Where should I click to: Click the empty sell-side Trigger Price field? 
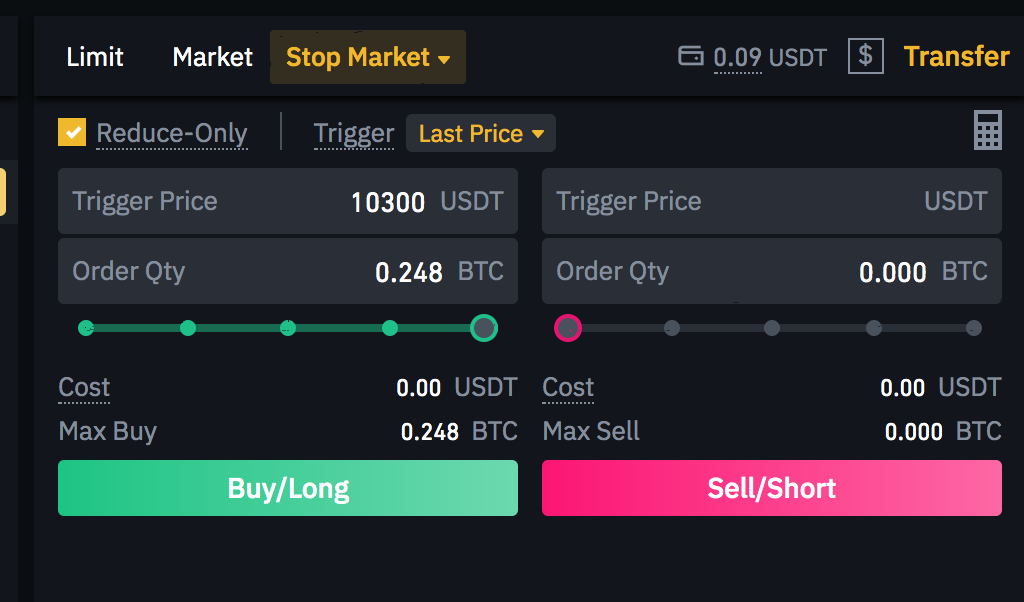point(772,201)
